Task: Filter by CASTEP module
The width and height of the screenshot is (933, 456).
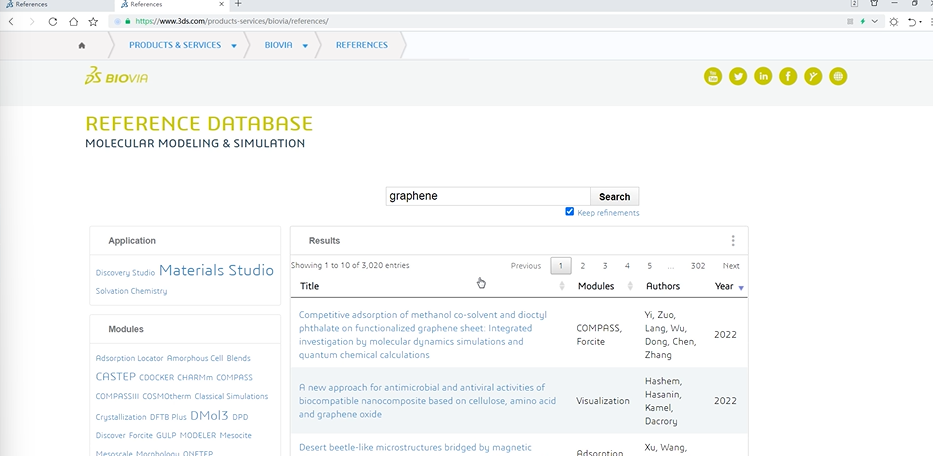Action: [115, 376]
